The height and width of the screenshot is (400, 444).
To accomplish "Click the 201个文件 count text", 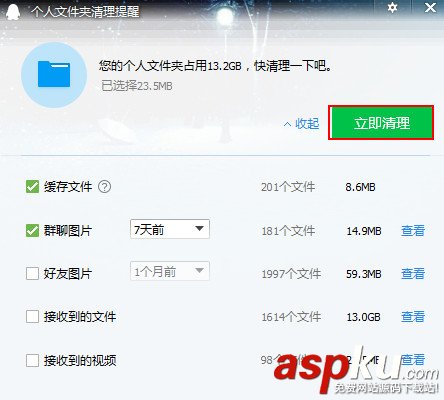I will pos(288,187).
